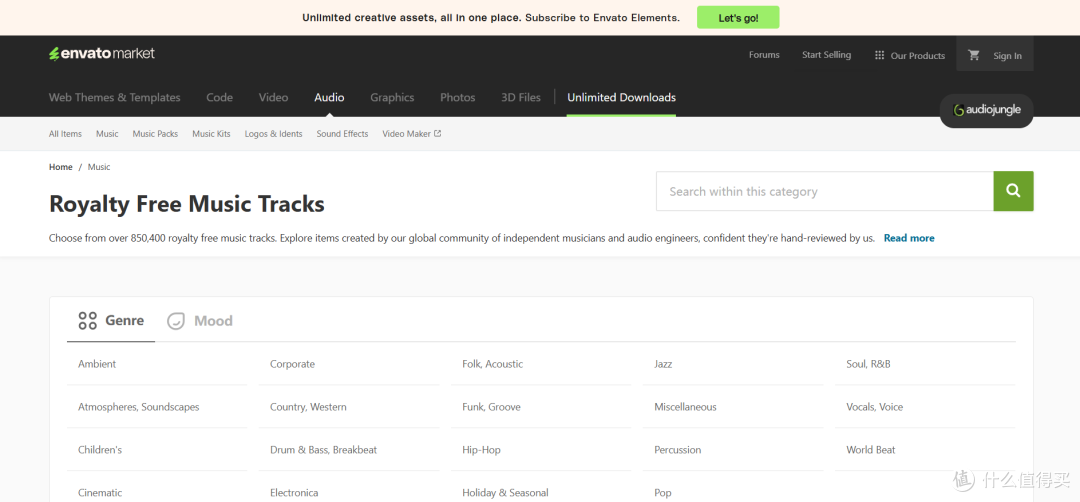
Task: Choose the Miscellaneous genre
Action: (x=685, y=407)
